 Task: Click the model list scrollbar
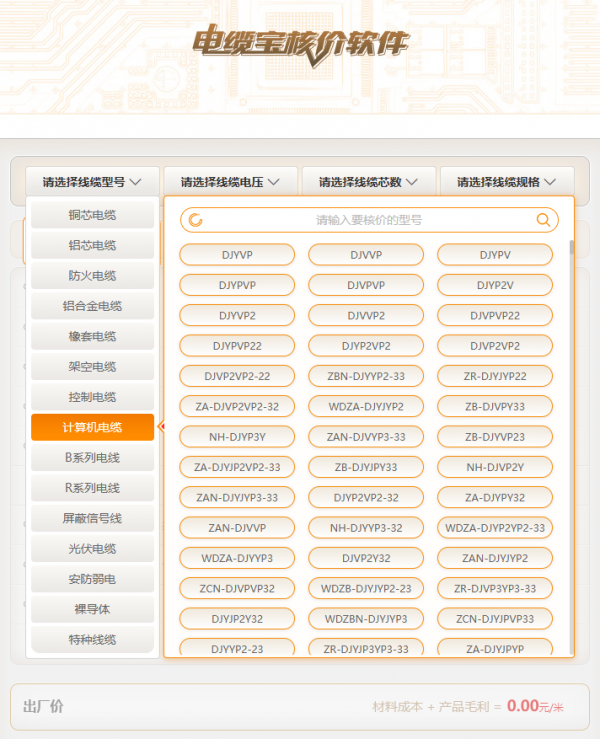571,400
